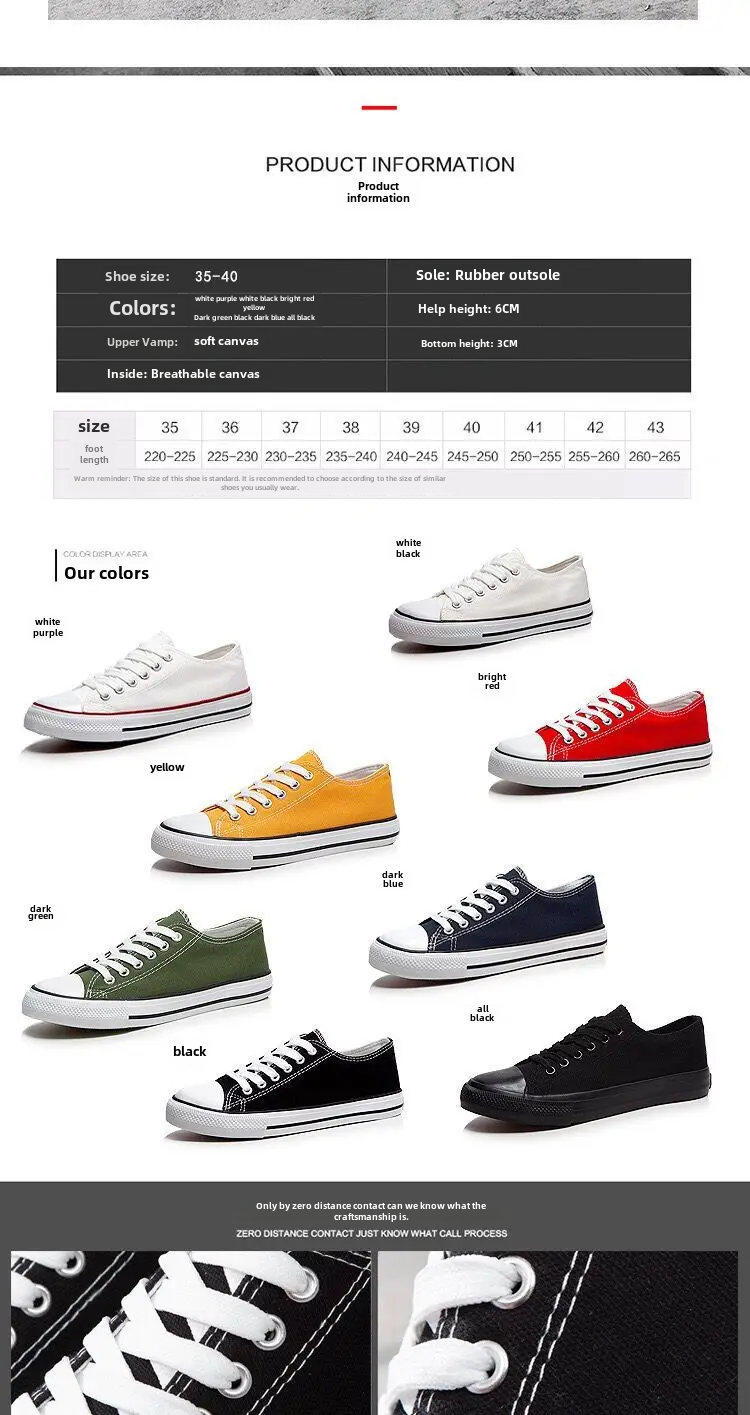Click the Our colors heading
Image resolution: width=750 pixels, height=1415 pixels.
click(x=106, y=573)
